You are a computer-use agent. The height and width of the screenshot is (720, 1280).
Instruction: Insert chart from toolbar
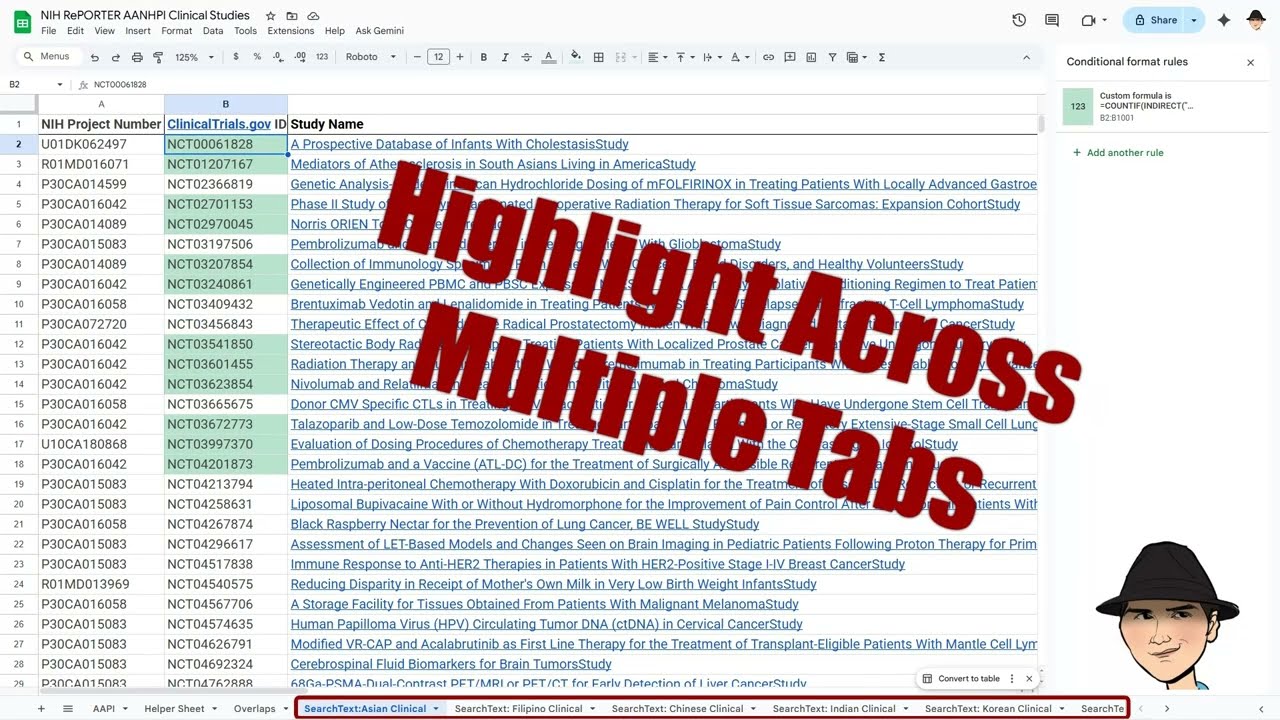811,57
